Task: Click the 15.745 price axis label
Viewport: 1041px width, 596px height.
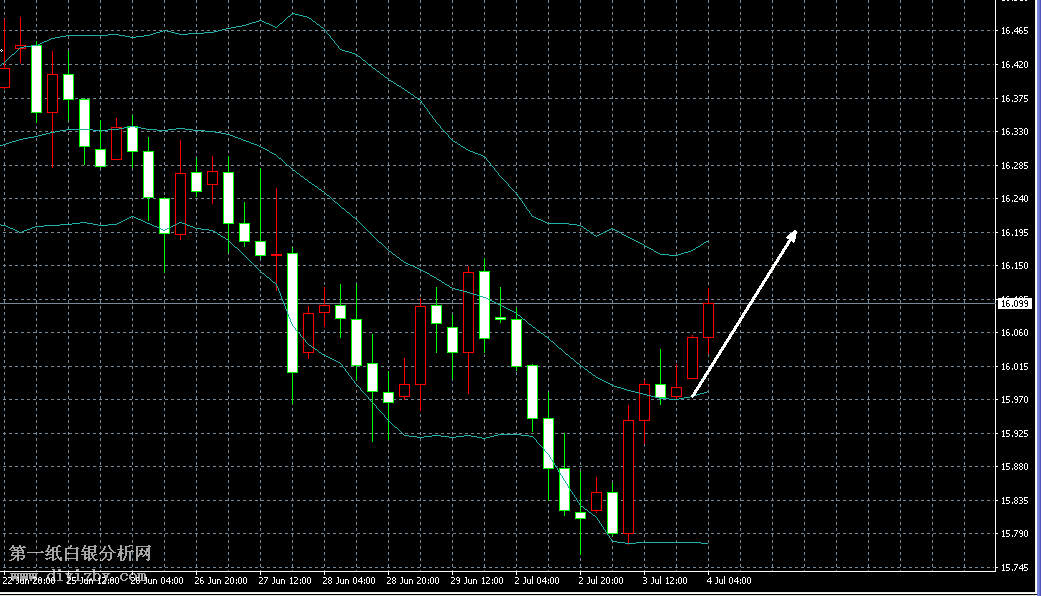Action: [1014, 567]
